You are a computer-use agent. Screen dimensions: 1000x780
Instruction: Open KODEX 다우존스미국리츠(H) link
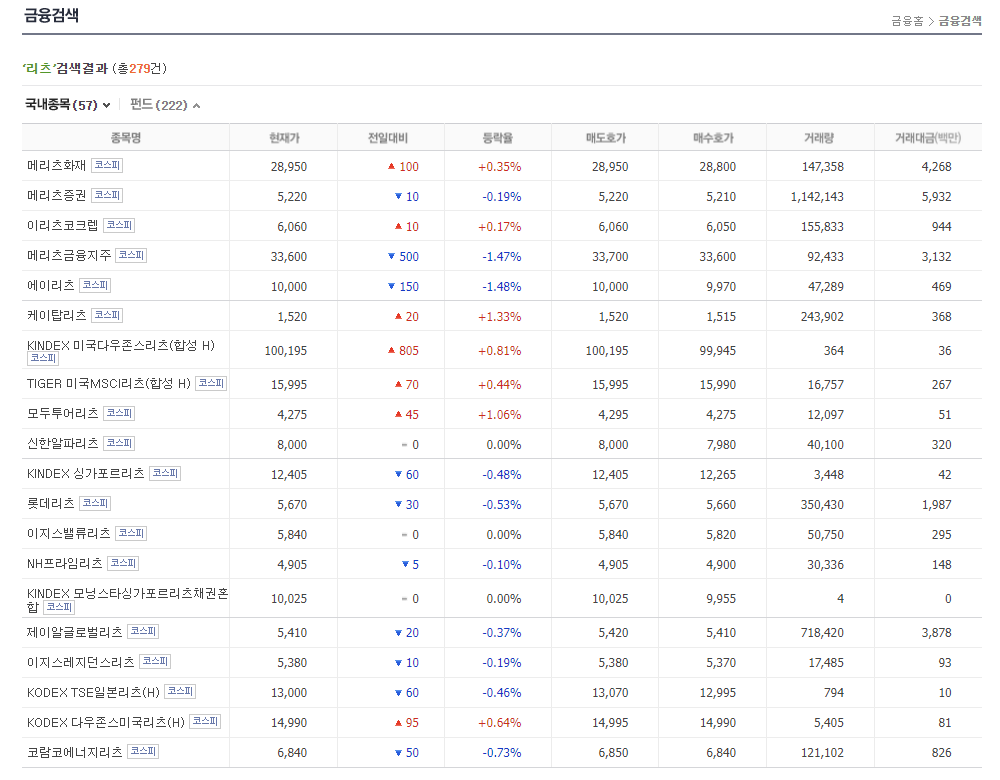106,722
